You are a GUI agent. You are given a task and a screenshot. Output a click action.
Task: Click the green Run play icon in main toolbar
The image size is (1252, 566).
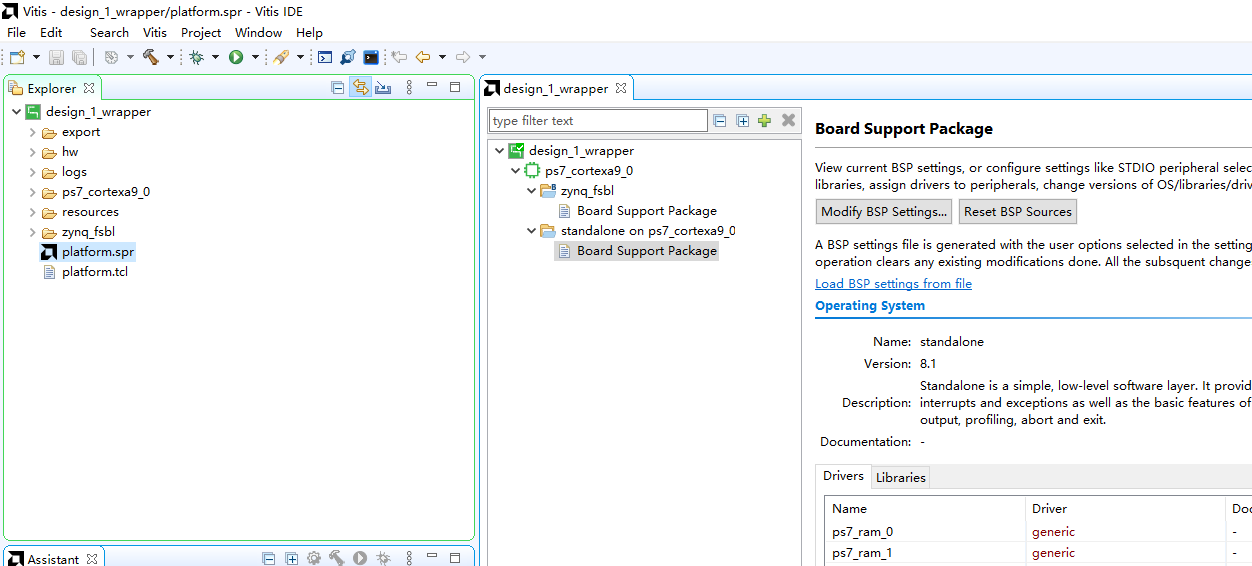[236, 57]
